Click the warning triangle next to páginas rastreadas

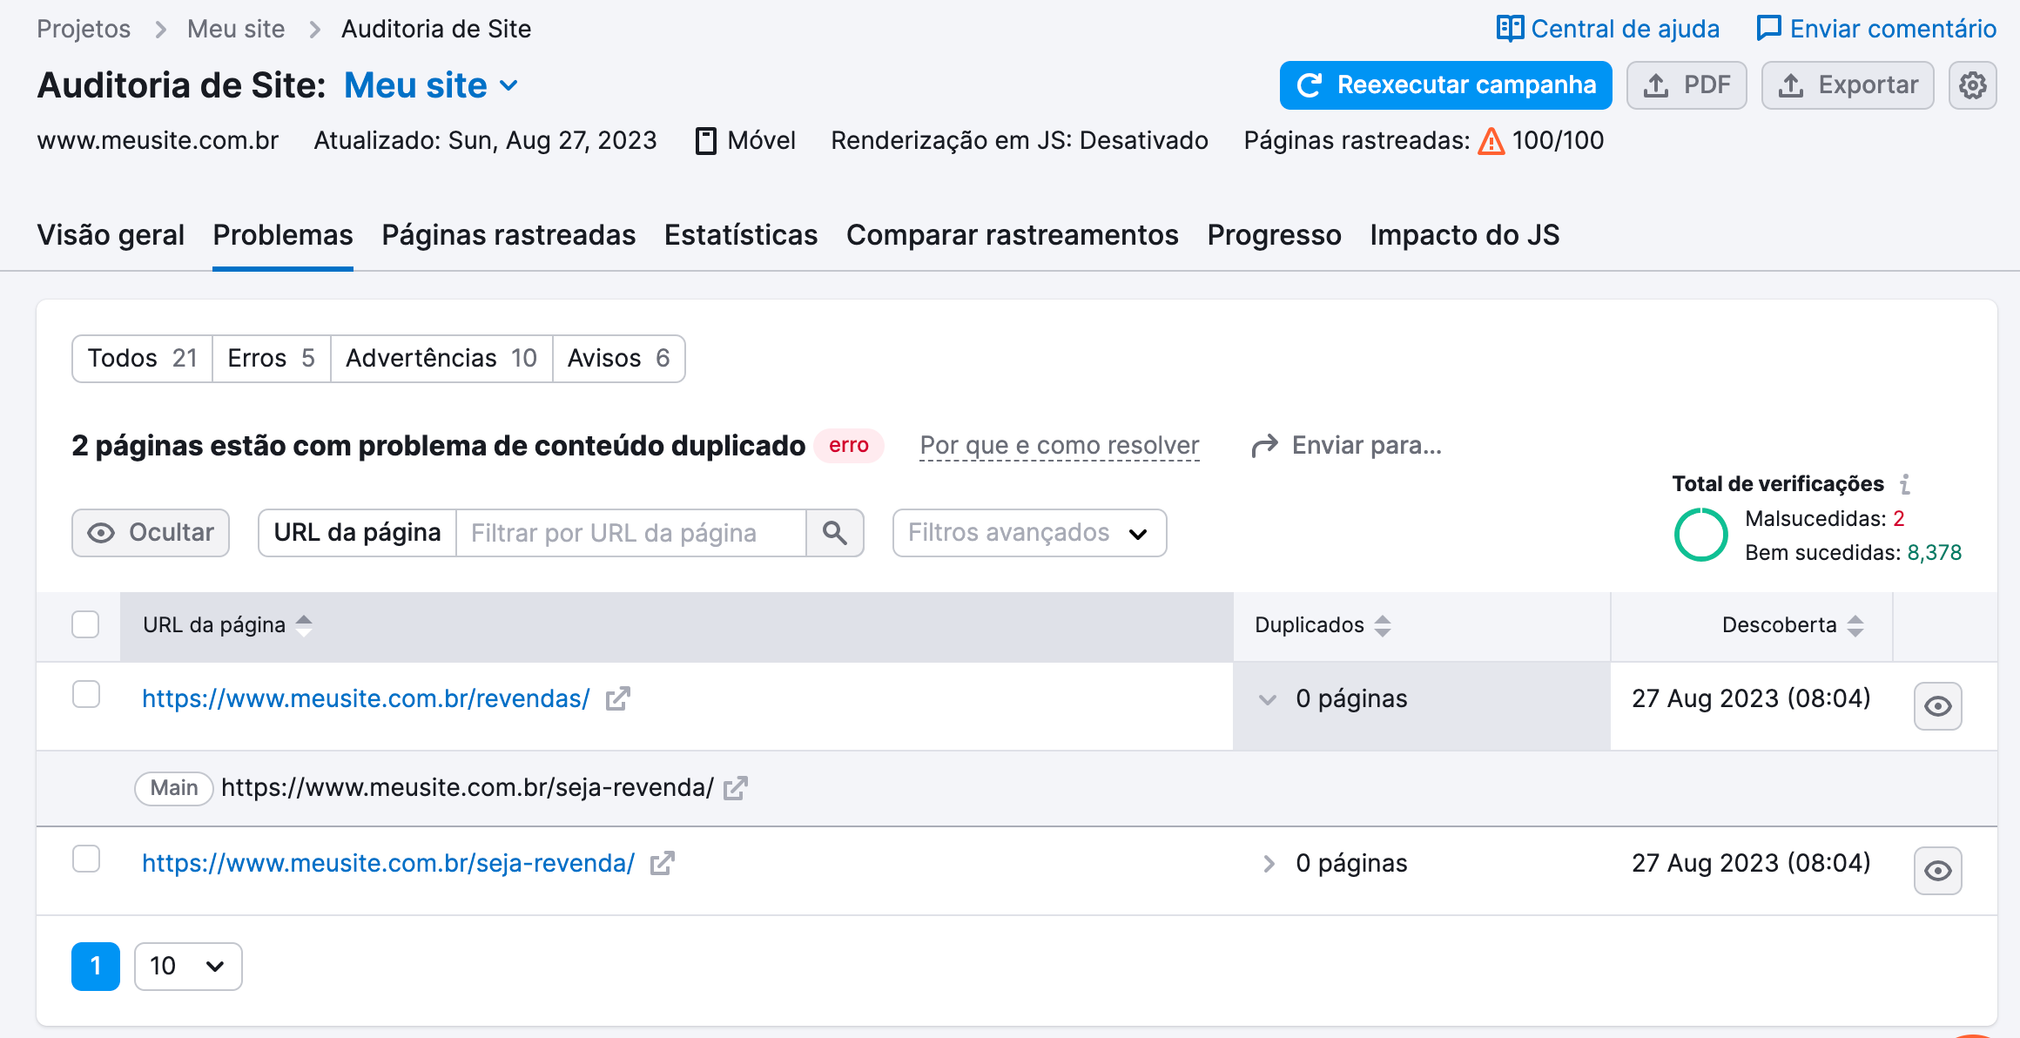(x=1490, y=141)
